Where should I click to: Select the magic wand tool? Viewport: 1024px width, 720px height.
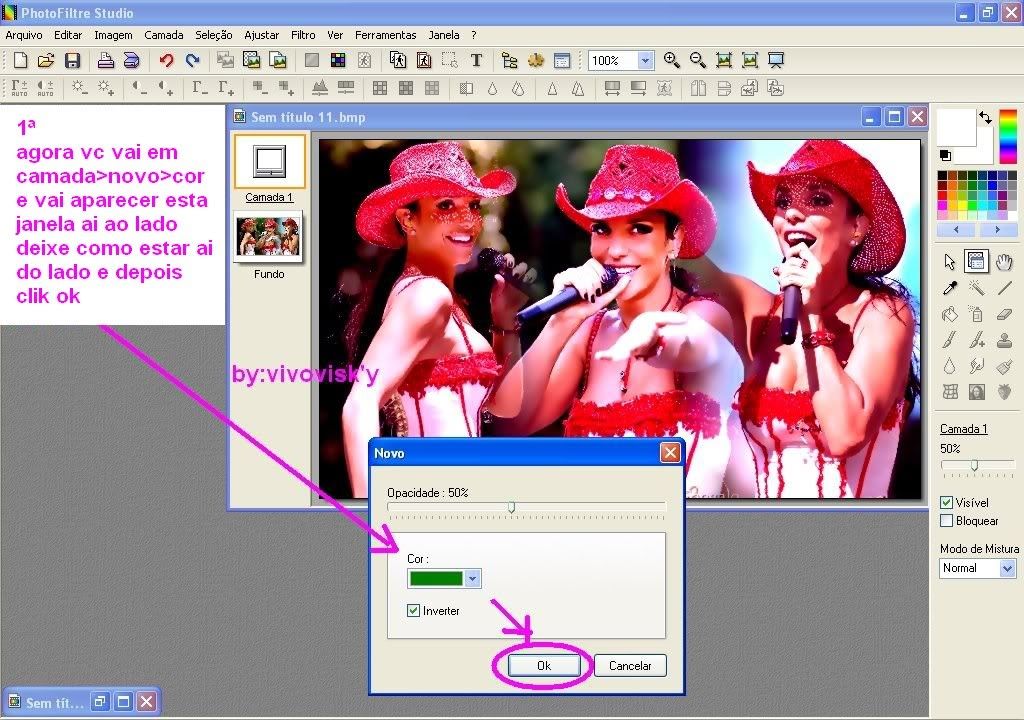977,288
